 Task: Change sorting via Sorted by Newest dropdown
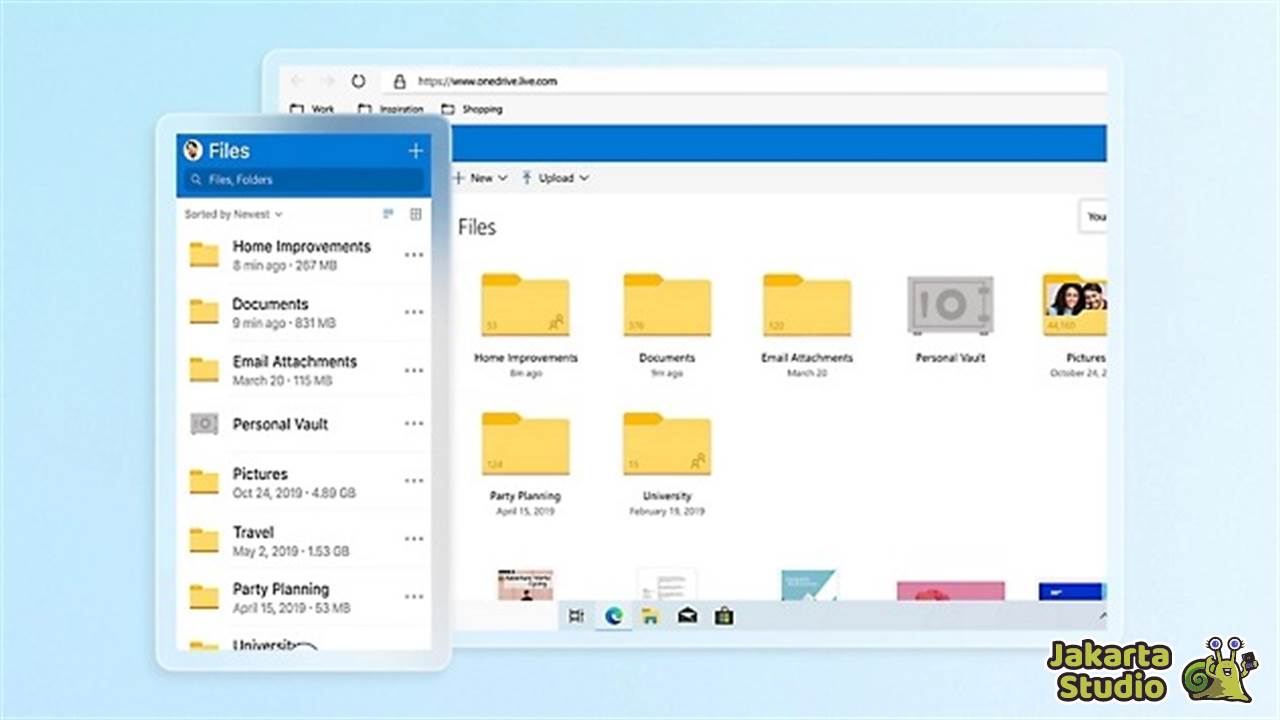pyautogui.click(x=232, y=214)
